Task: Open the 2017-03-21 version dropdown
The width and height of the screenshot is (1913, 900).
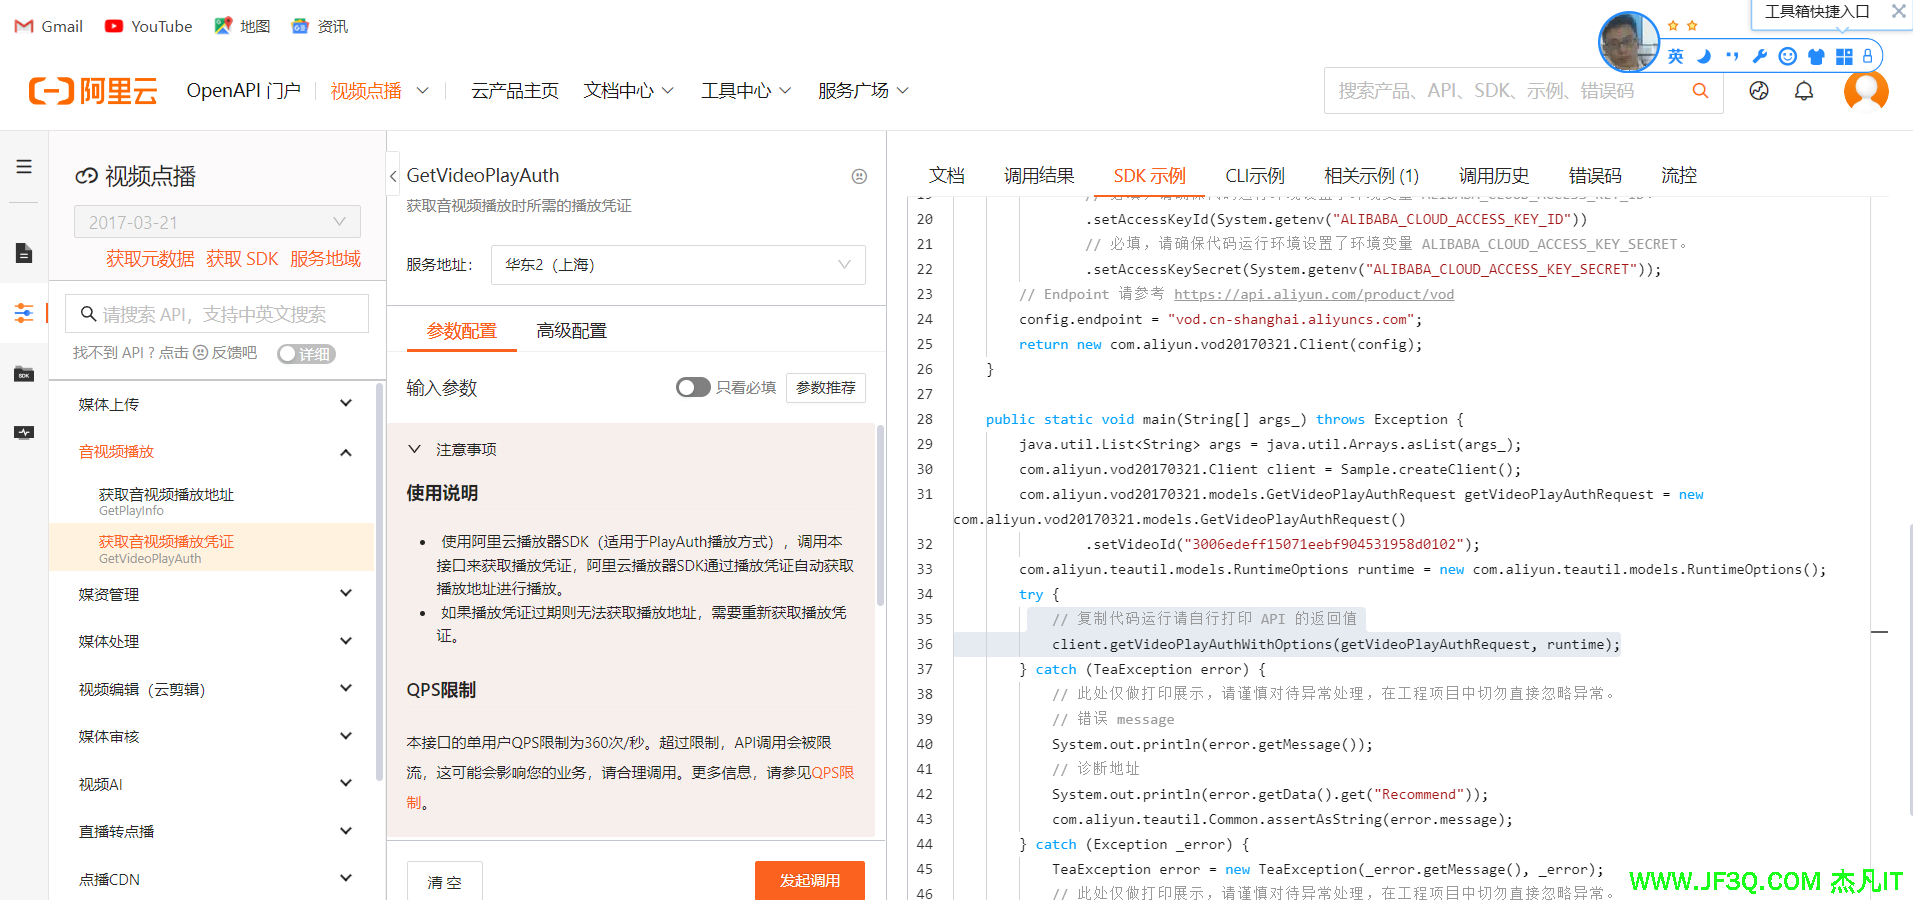Action: tap(217, 222)
